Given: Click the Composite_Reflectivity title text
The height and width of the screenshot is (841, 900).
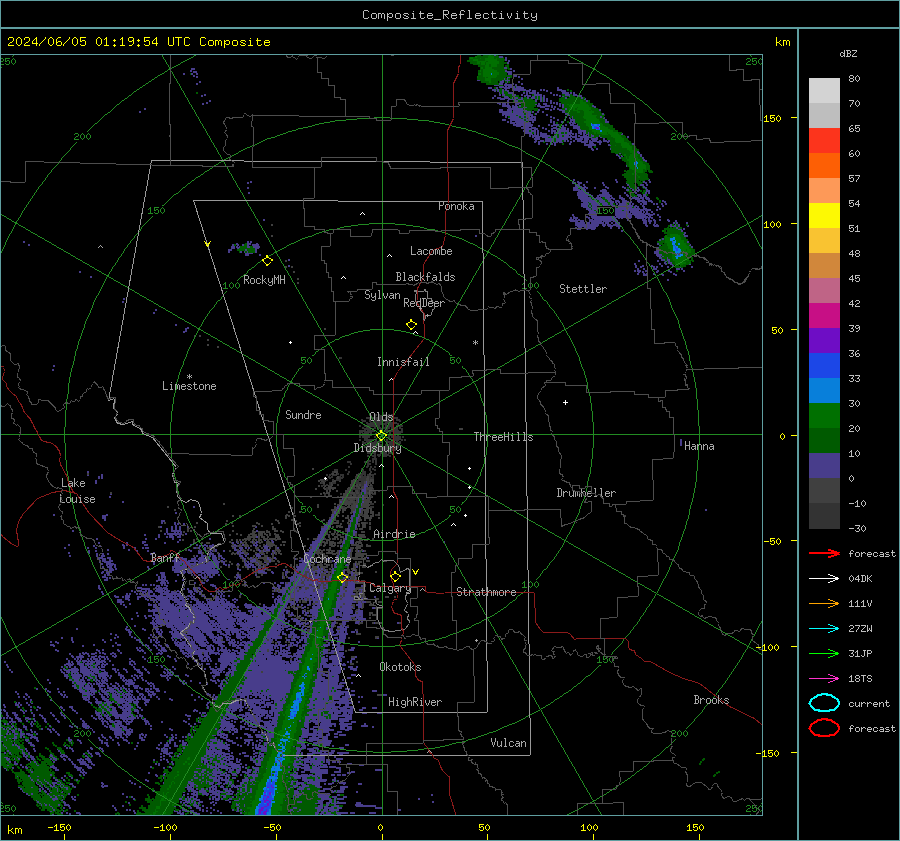Looking at the screenshot, I should pos(449,15).
